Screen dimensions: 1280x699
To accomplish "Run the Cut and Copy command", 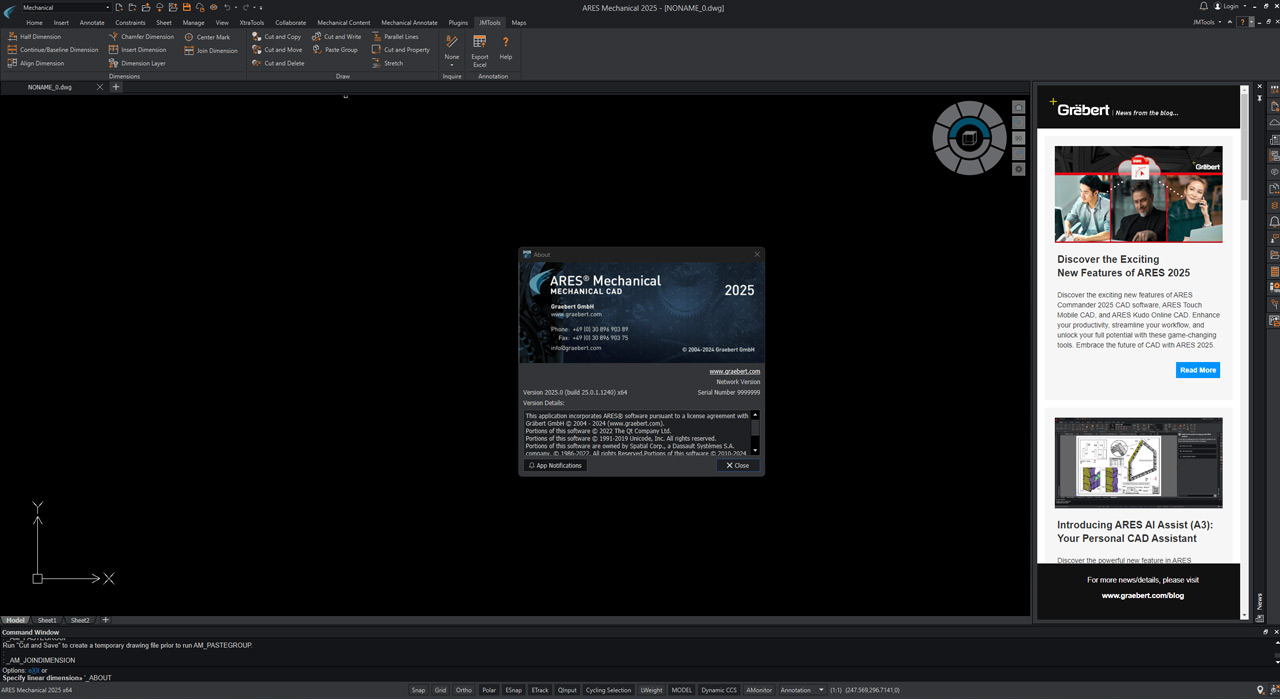I will [277, 37].
